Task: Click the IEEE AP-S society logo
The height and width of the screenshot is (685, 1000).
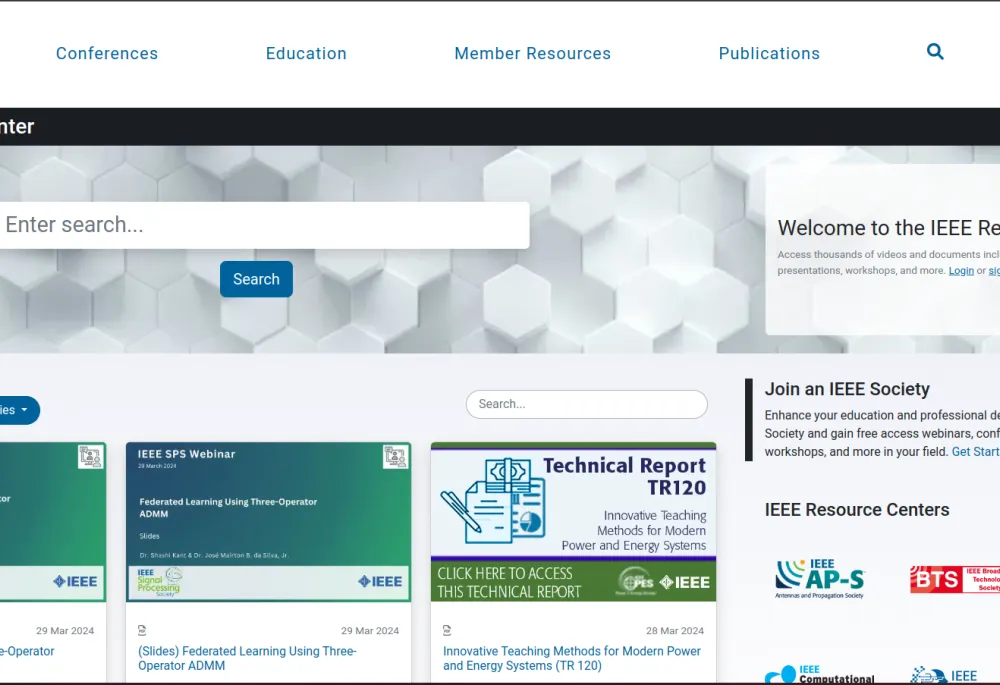Action: [x=820, y=578]
